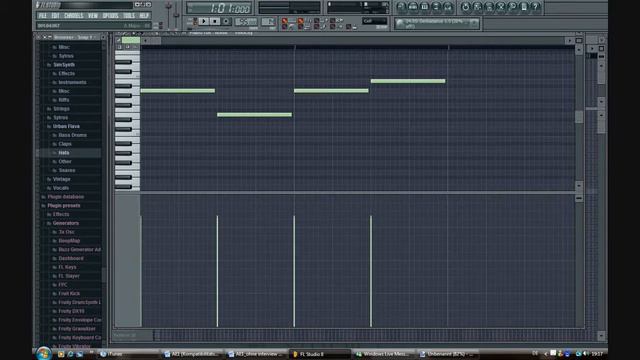Expand Plugin database in browser
The height and width of the screenshot is (360, 640).
click(x=65, y=197)
